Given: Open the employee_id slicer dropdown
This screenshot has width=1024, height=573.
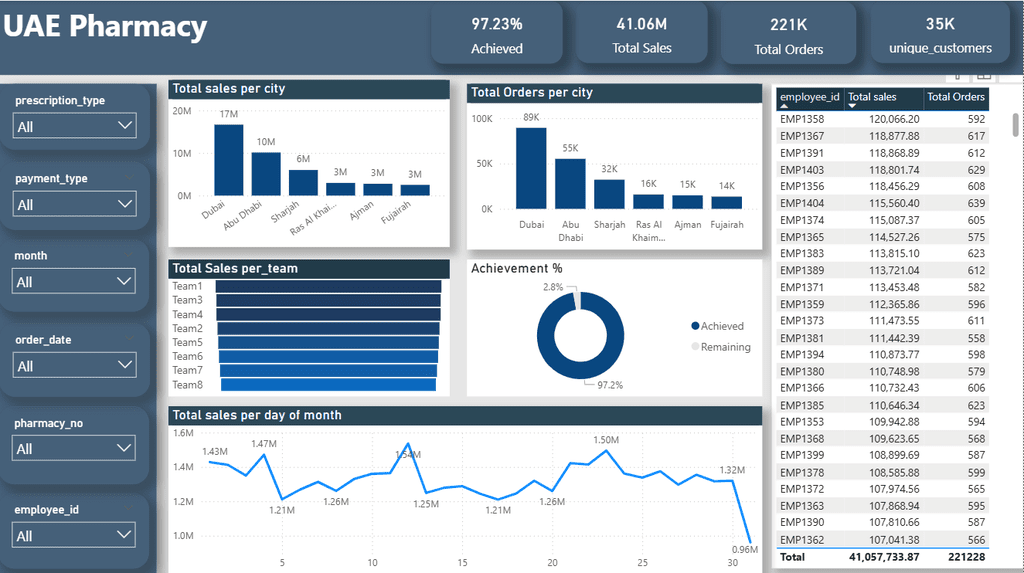Looking at the screenshot, I should pos(73,535).
